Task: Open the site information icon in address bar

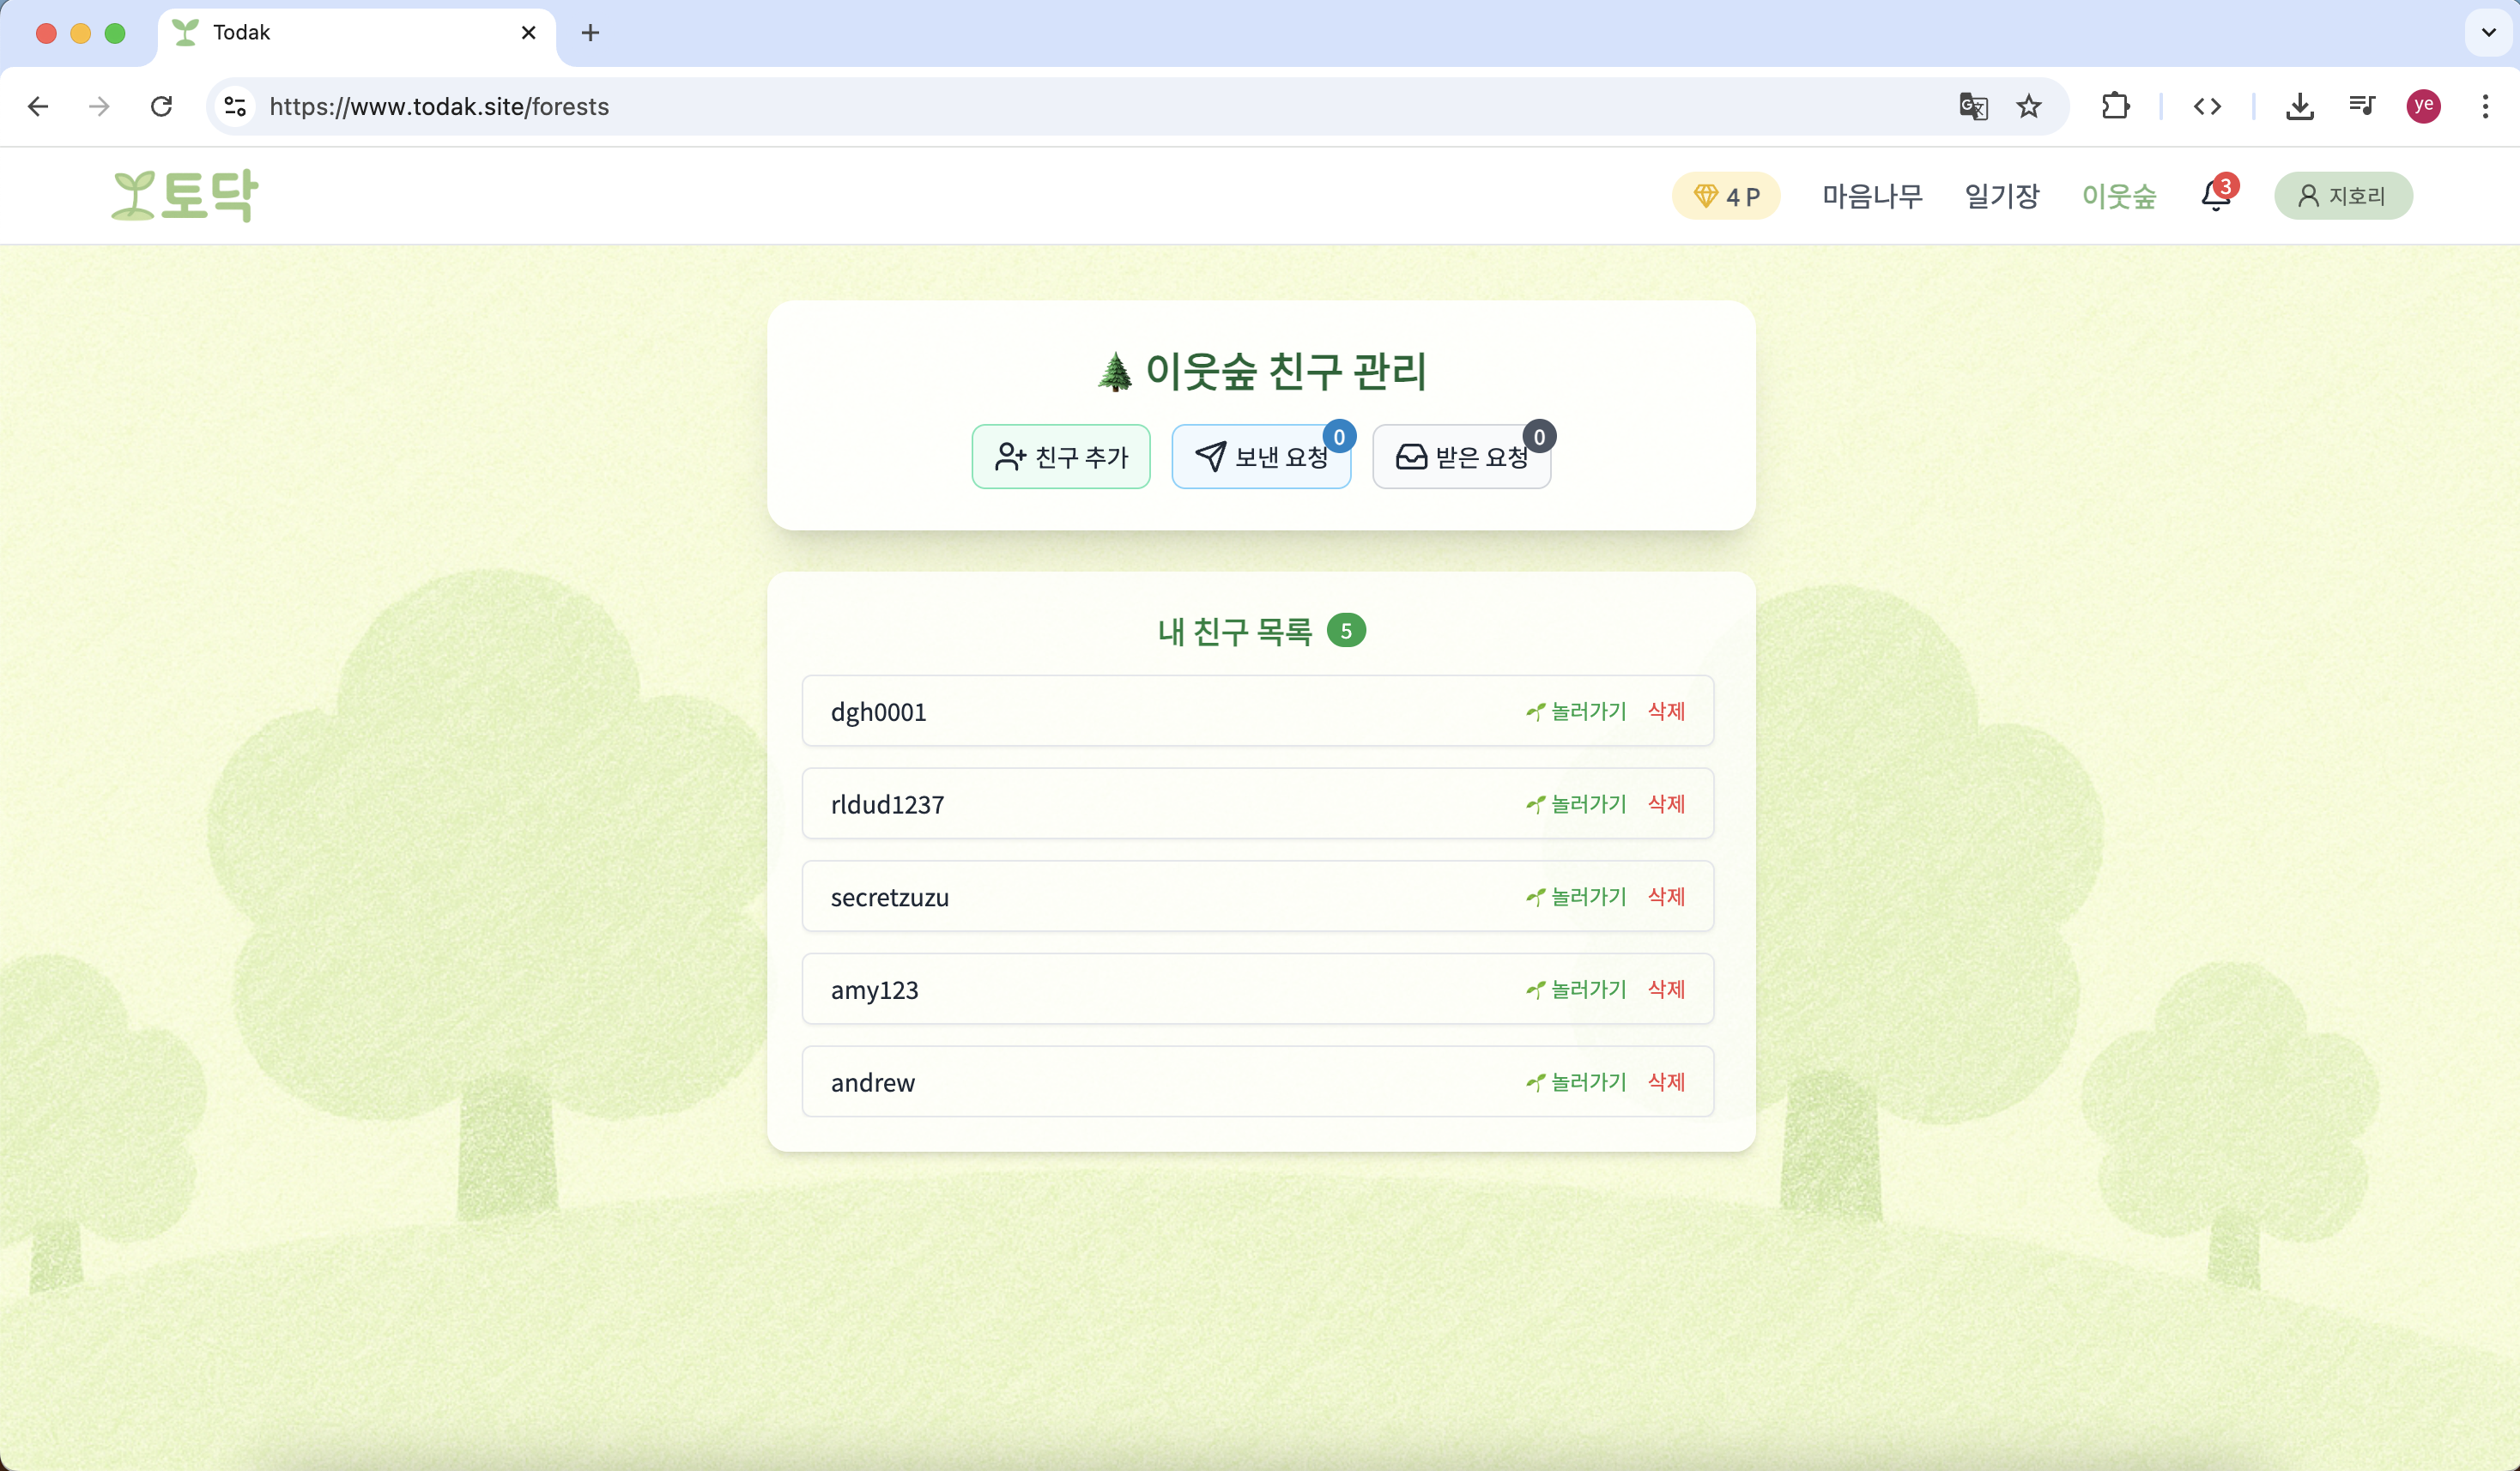Action: (235, 106)
